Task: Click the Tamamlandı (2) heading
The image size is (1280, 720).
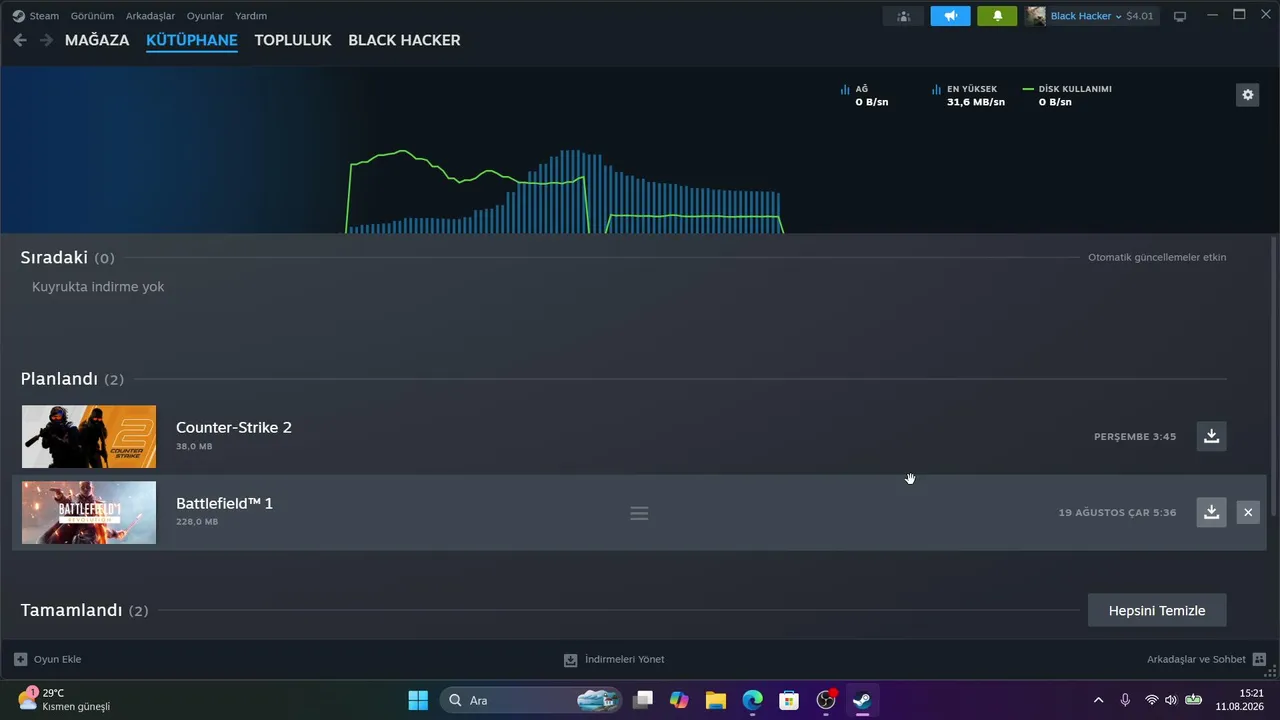Action: pyautogui.click(x=84, y=610)
